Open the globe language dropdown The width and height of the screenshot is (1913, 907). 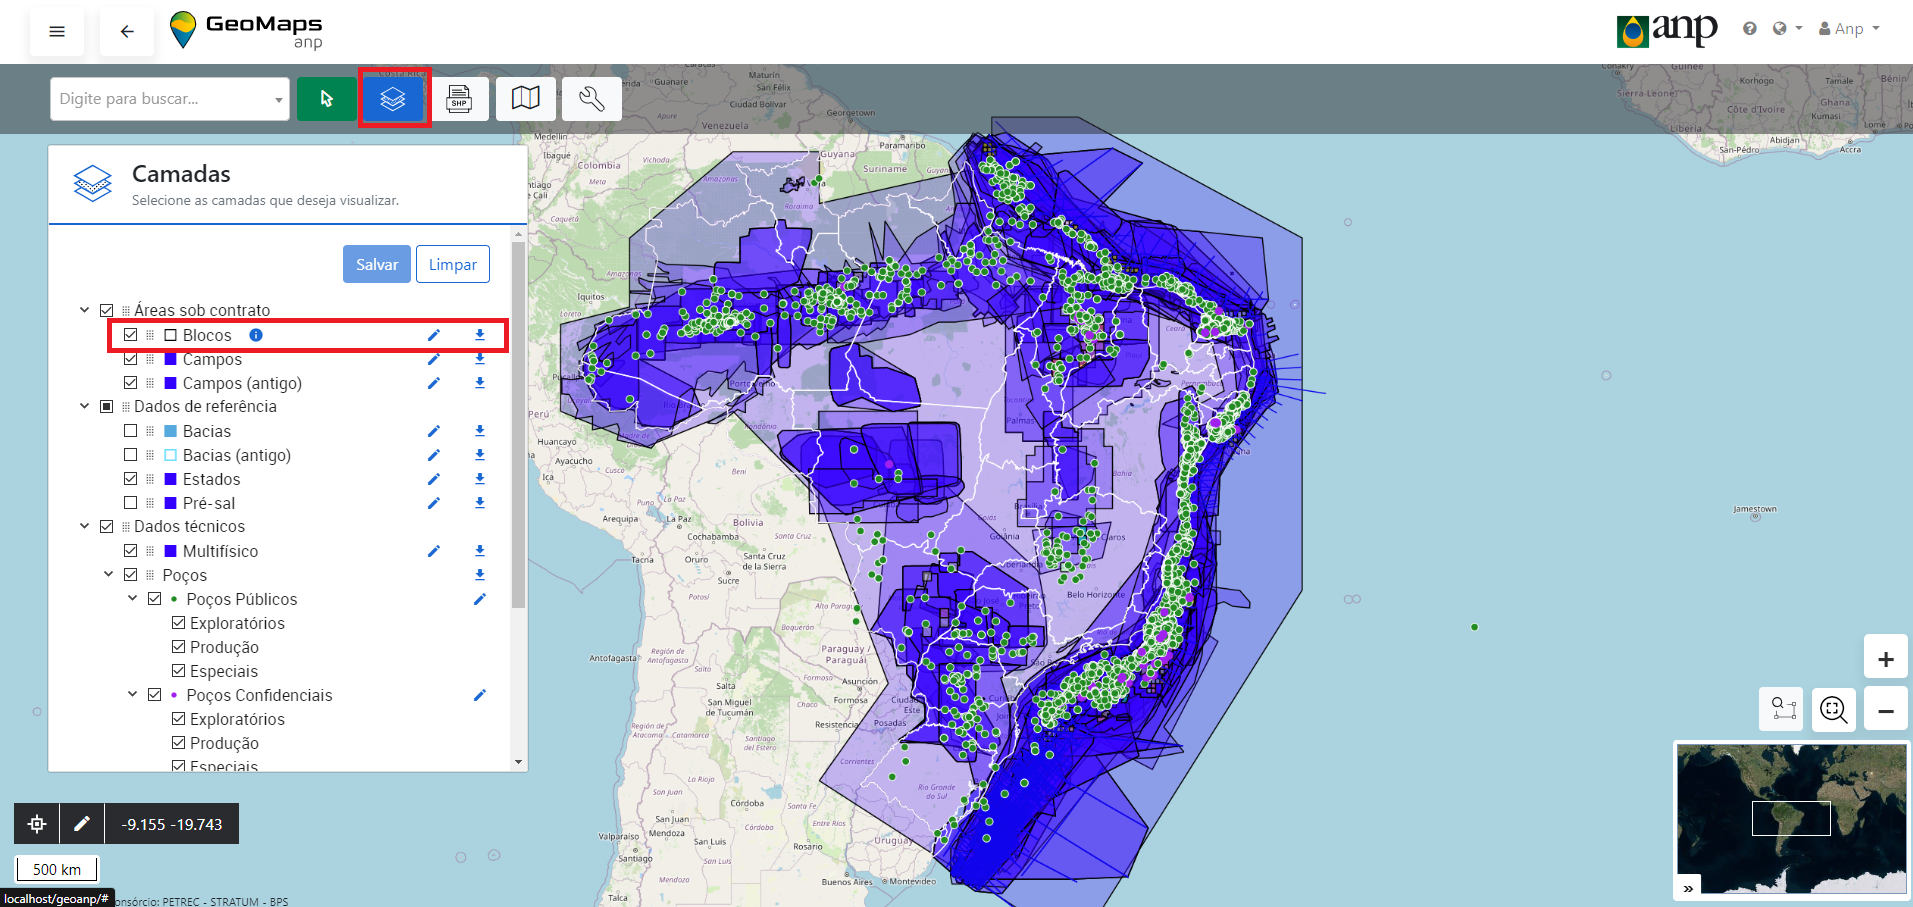tap(1787, 29)
